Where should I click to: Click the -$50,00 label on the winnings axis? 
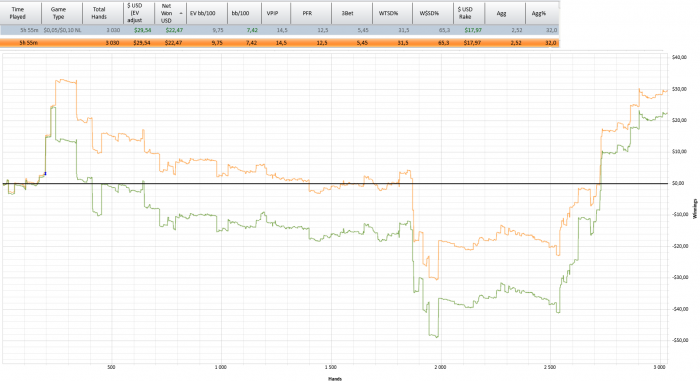coord(679,340)
